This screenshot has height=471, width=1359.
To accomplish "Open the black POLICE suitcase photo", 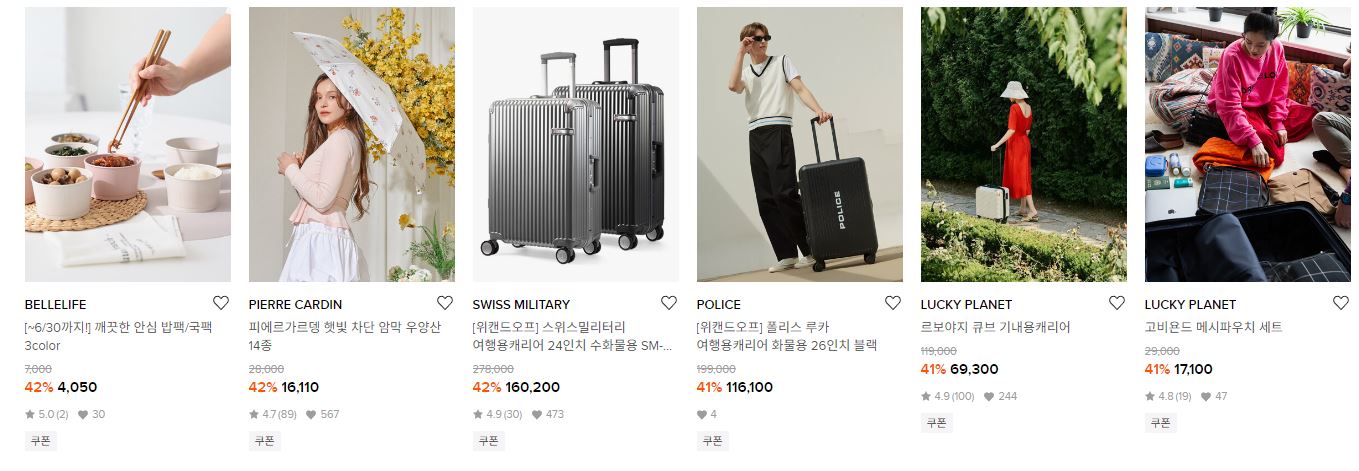I will click(800, 145).
